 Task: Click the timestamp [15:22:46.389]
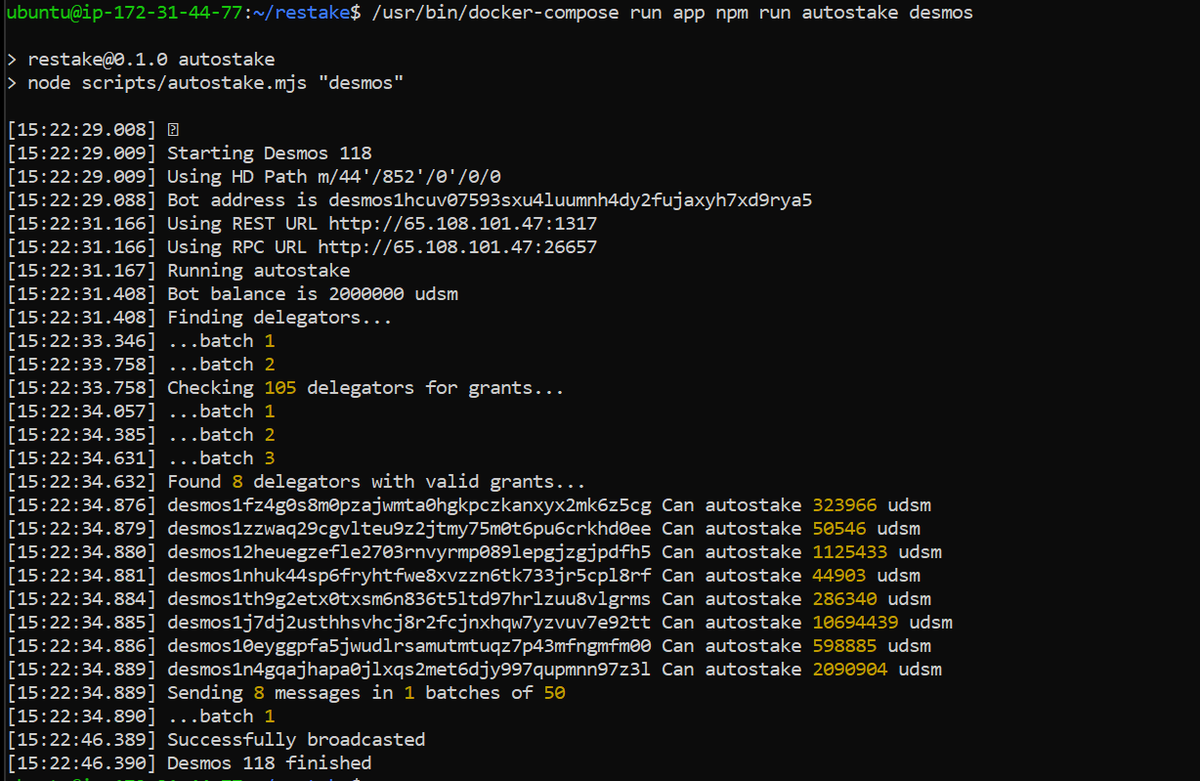pos(81,740)
